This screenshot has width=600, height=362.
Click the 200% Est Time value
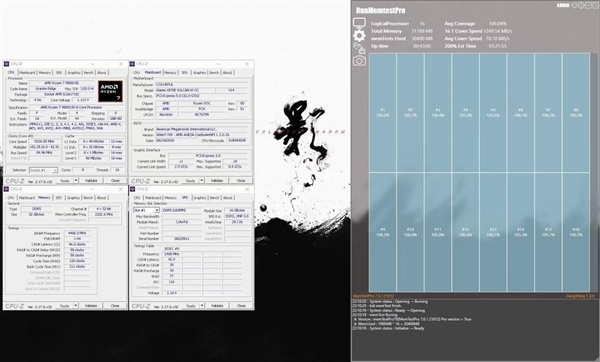coord(497,46)
